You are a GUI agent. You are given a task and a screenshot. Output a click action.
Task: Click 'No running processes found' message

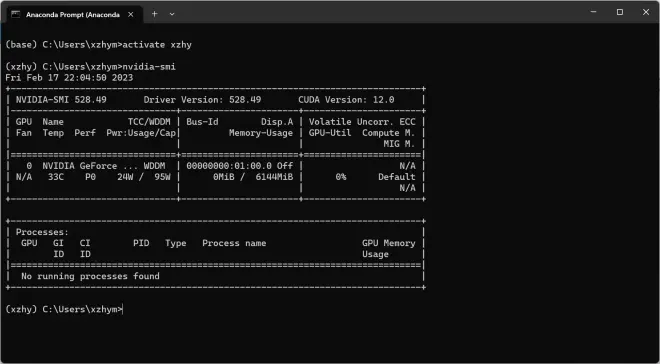tap(90, 276)
